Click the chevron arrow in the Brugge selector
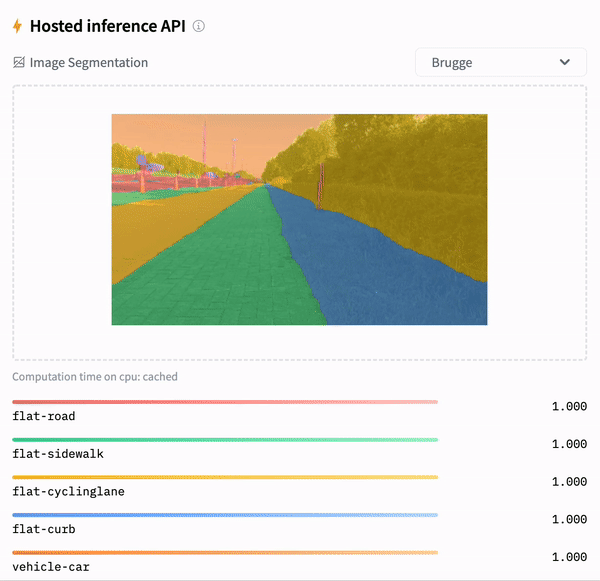The width and height of the screenshot is (600, 581). point(566,62)
